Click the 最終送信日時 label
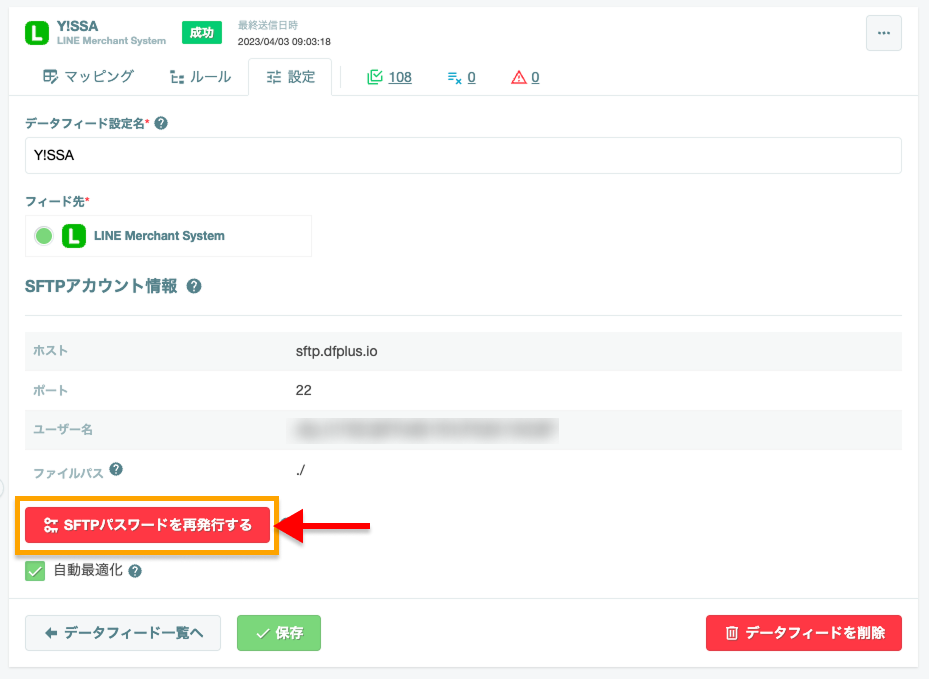The width and height of the screenshot is (929, 679). pos(268,25)
